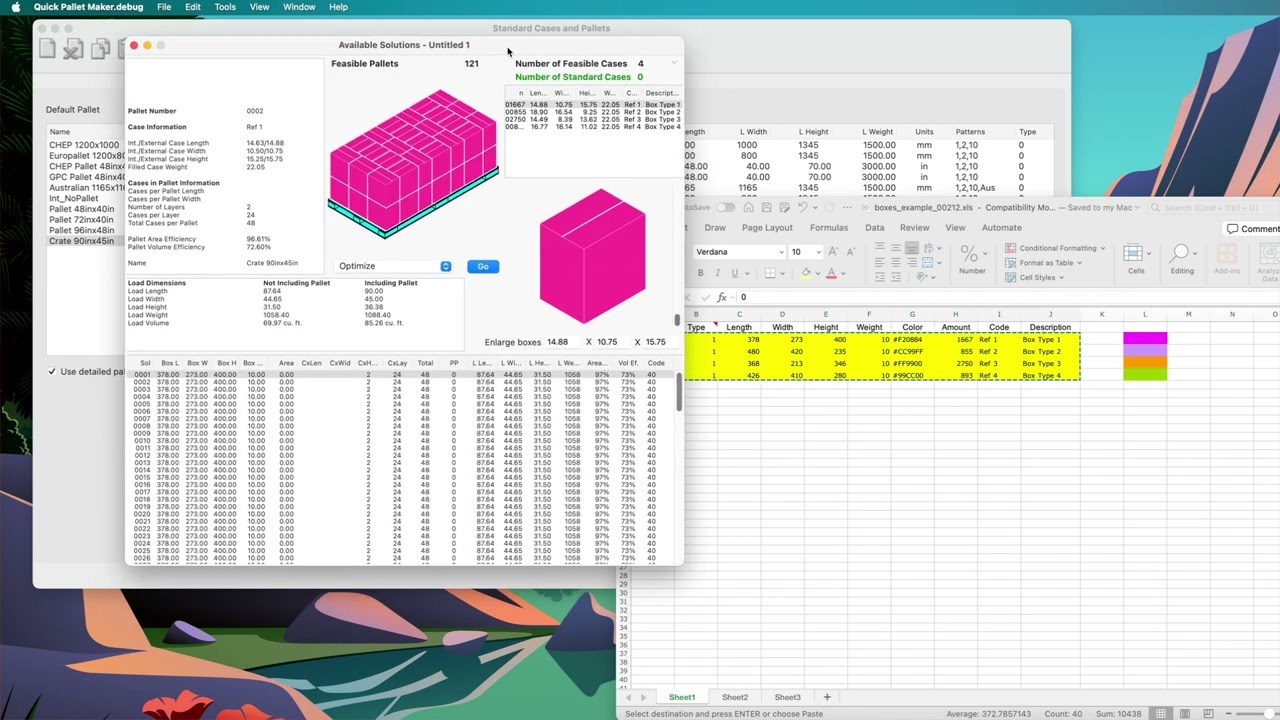Click the Merge cells icon
Screen dimensions: 1280x720
929,263
